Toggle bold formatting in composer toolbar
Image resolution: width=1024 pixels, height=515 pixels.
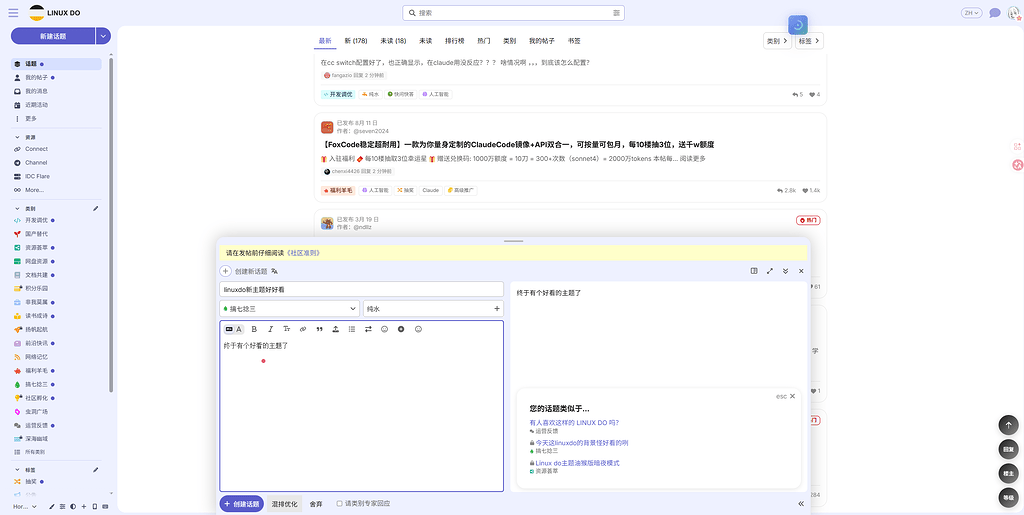254,329
